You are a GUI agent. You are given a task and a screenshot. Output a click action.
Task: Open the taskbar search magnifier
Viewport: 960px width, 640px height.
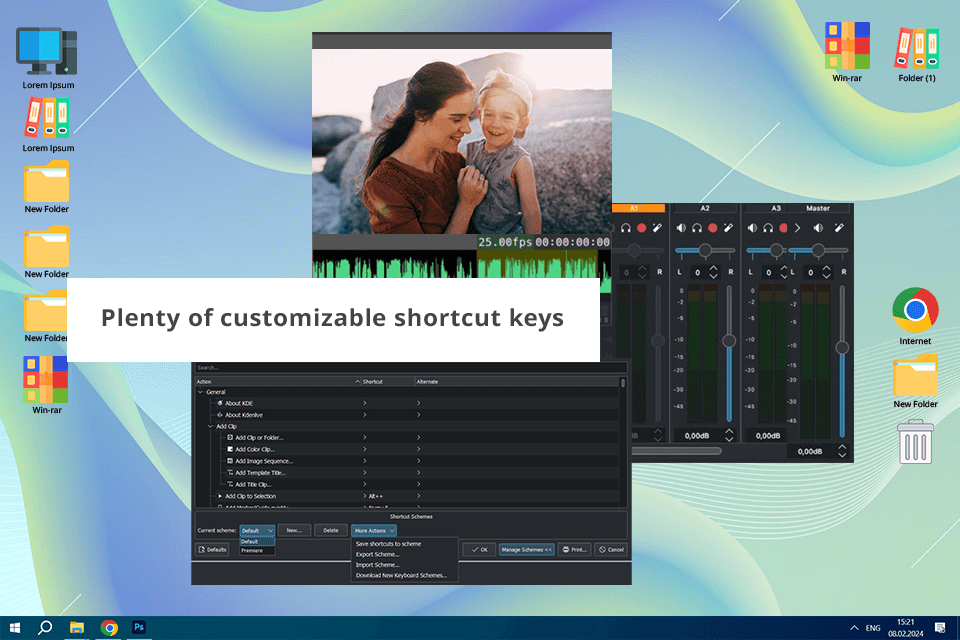[45, 628]
